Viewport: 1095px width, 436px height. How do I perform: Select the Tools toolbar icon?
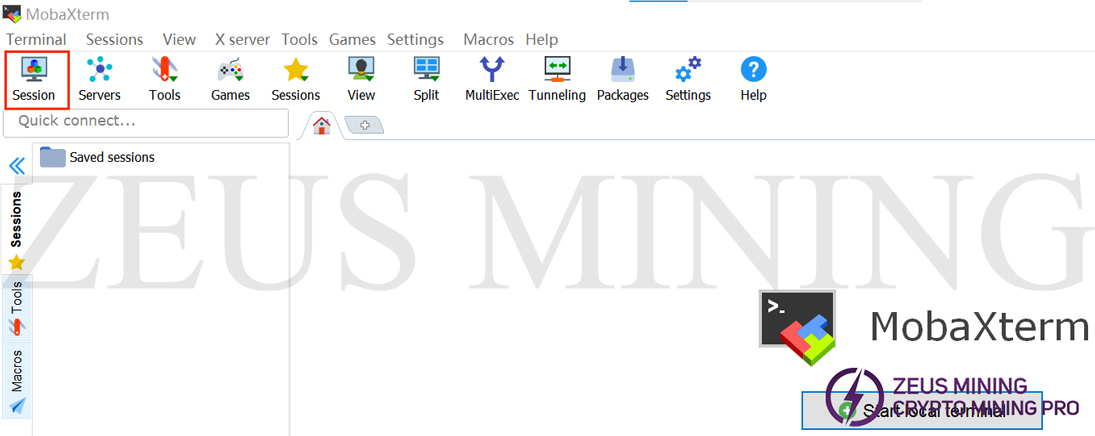point(164,79)
